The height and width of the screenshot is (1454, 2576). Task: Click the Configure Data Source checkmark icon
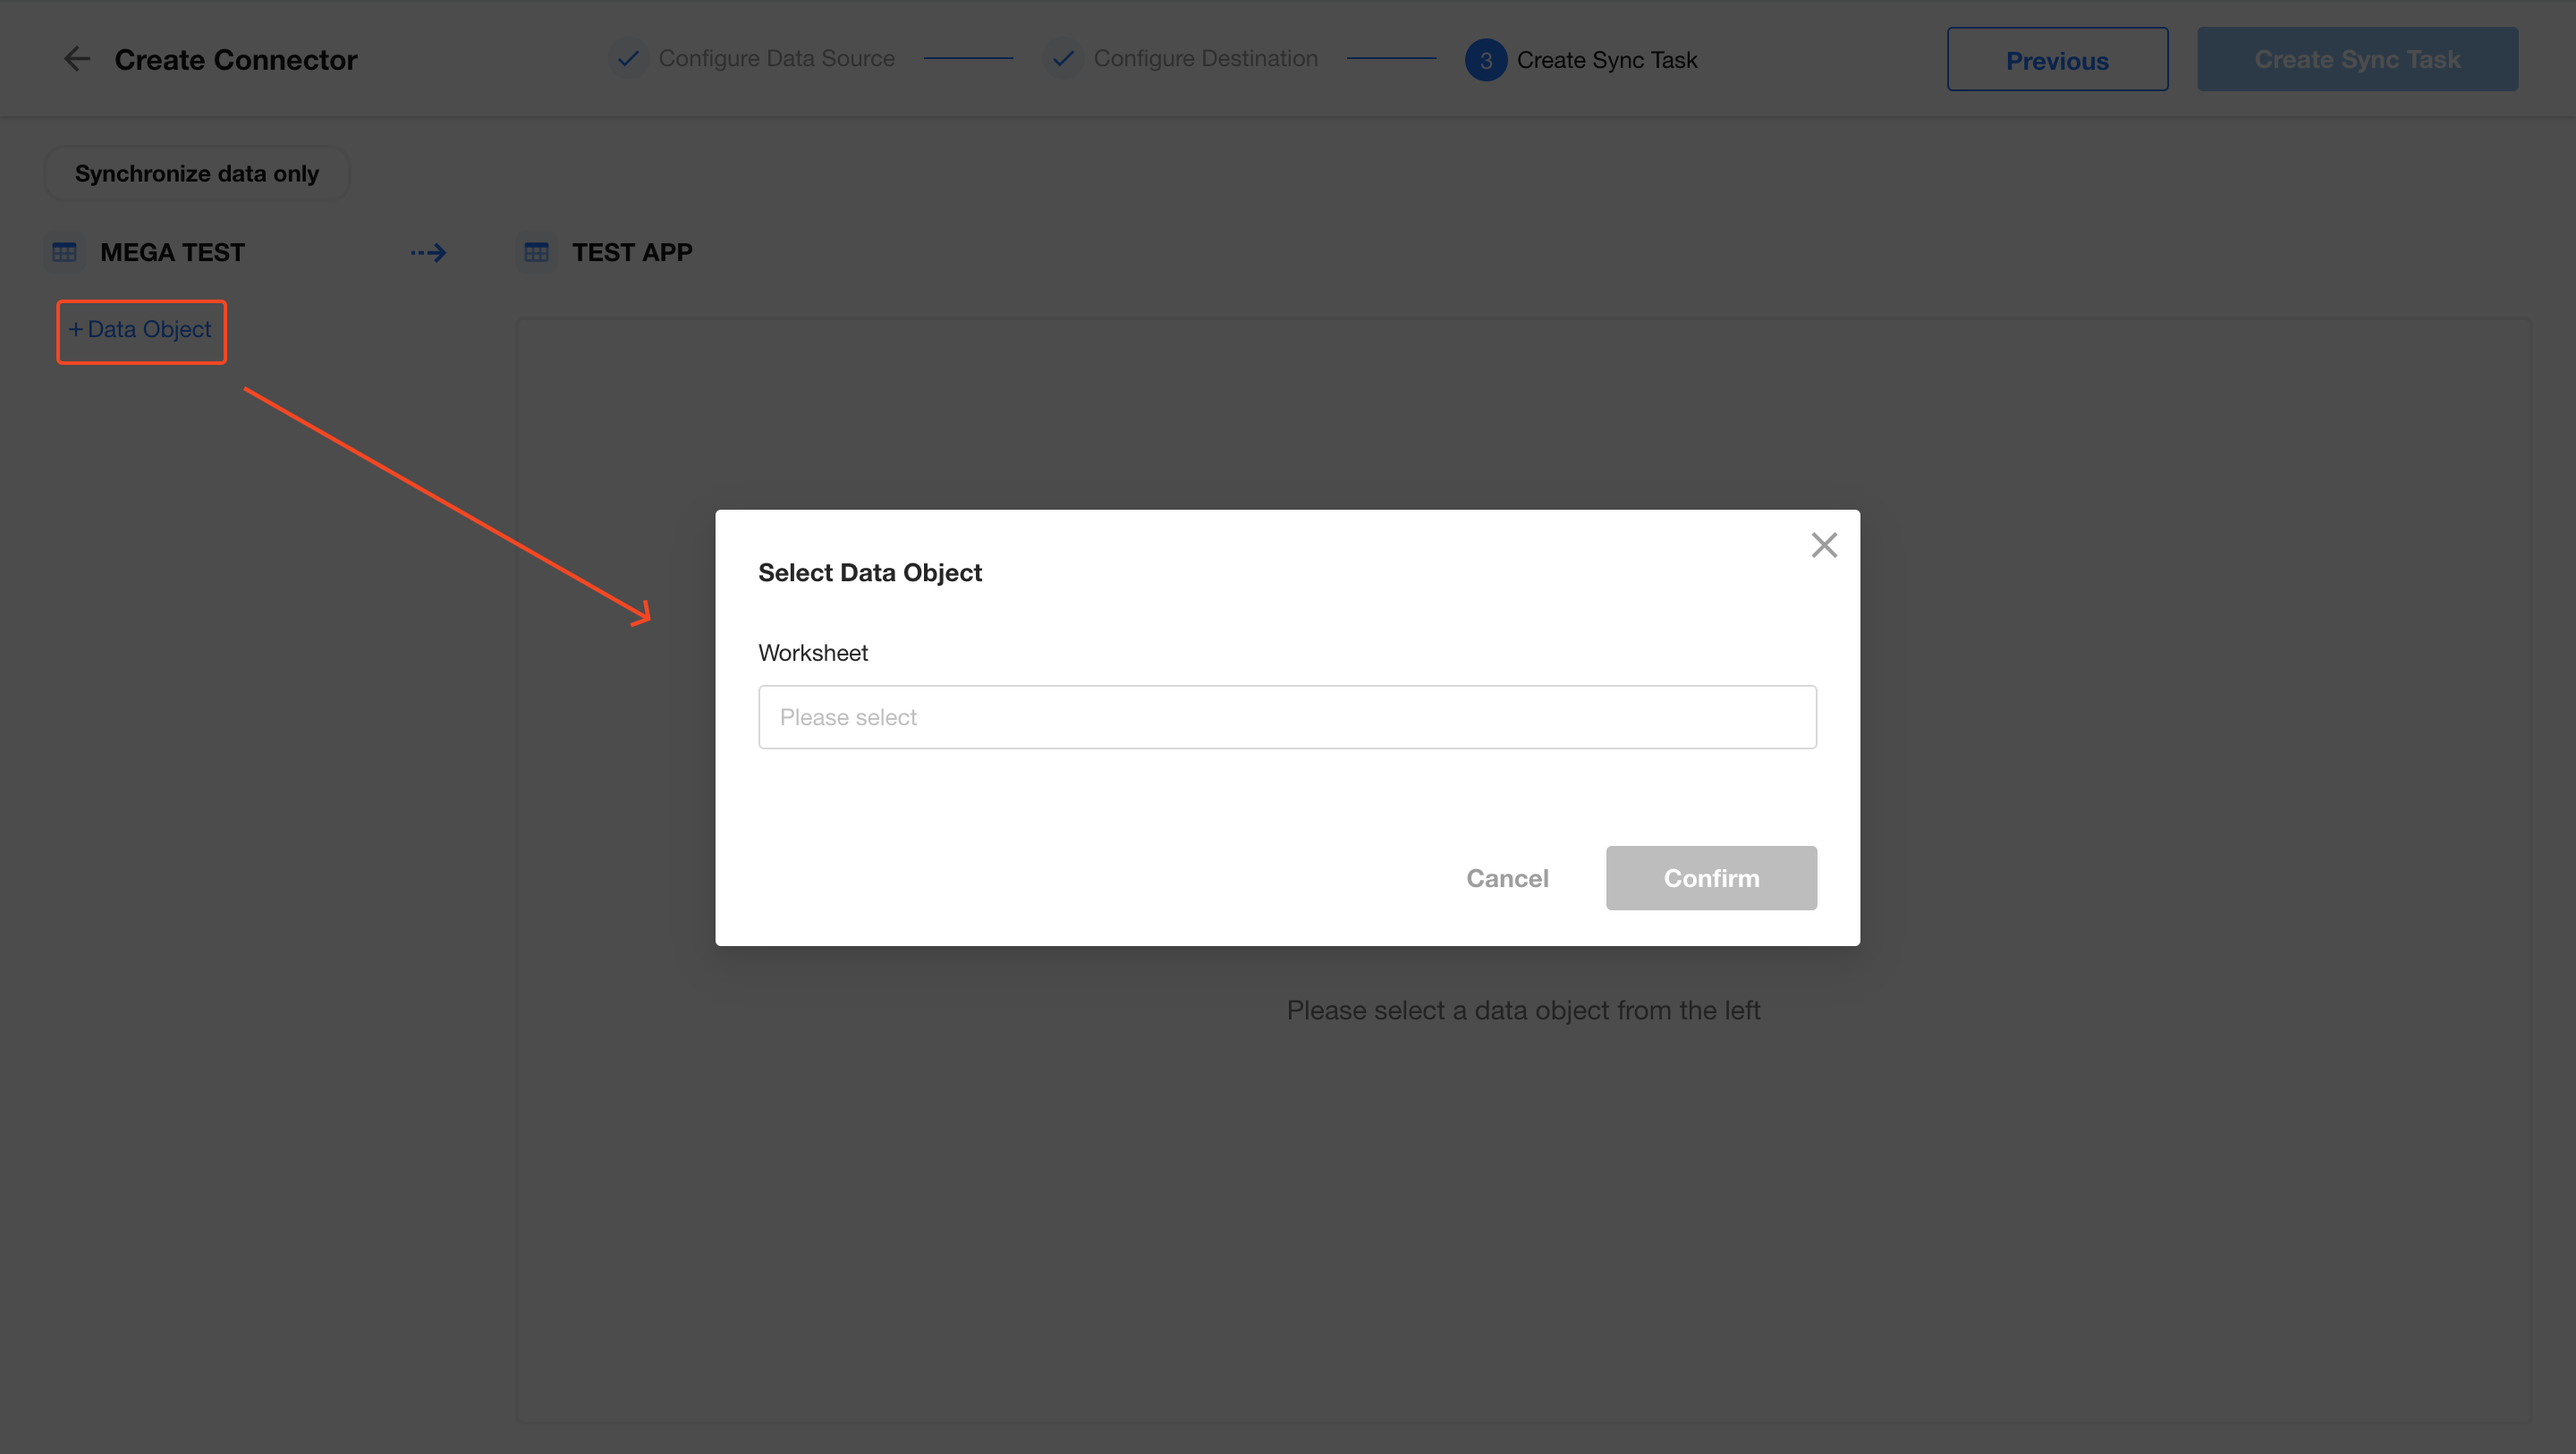628,59
